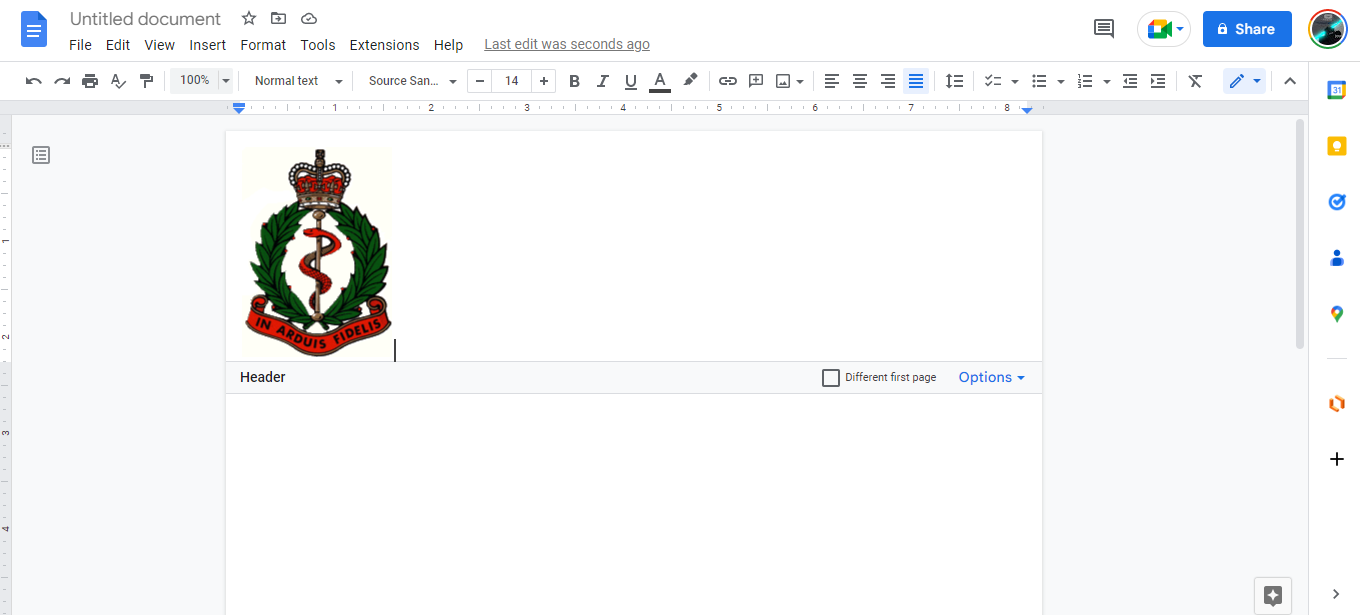The height and width of the screenshot is (615, 1360).
Task: Move the document to a folder
Action: click(278, 19)
